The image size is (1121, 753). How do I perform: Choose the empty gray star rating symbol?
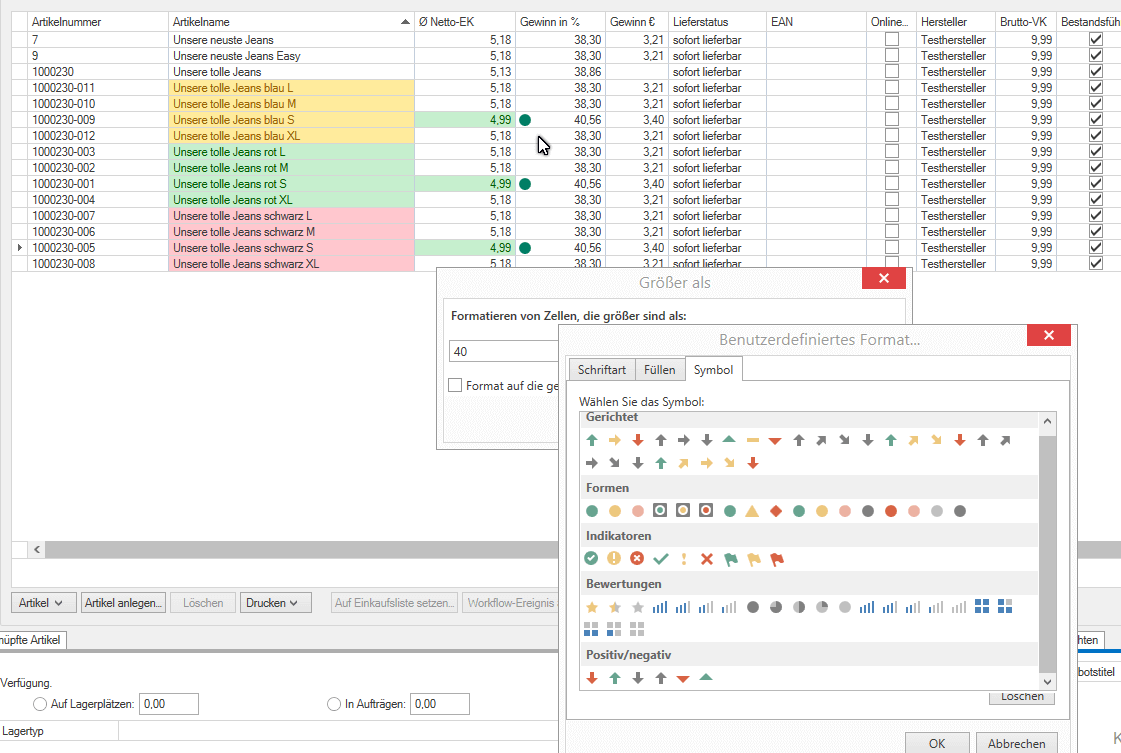pyautogui.click(x=638, y=607)
